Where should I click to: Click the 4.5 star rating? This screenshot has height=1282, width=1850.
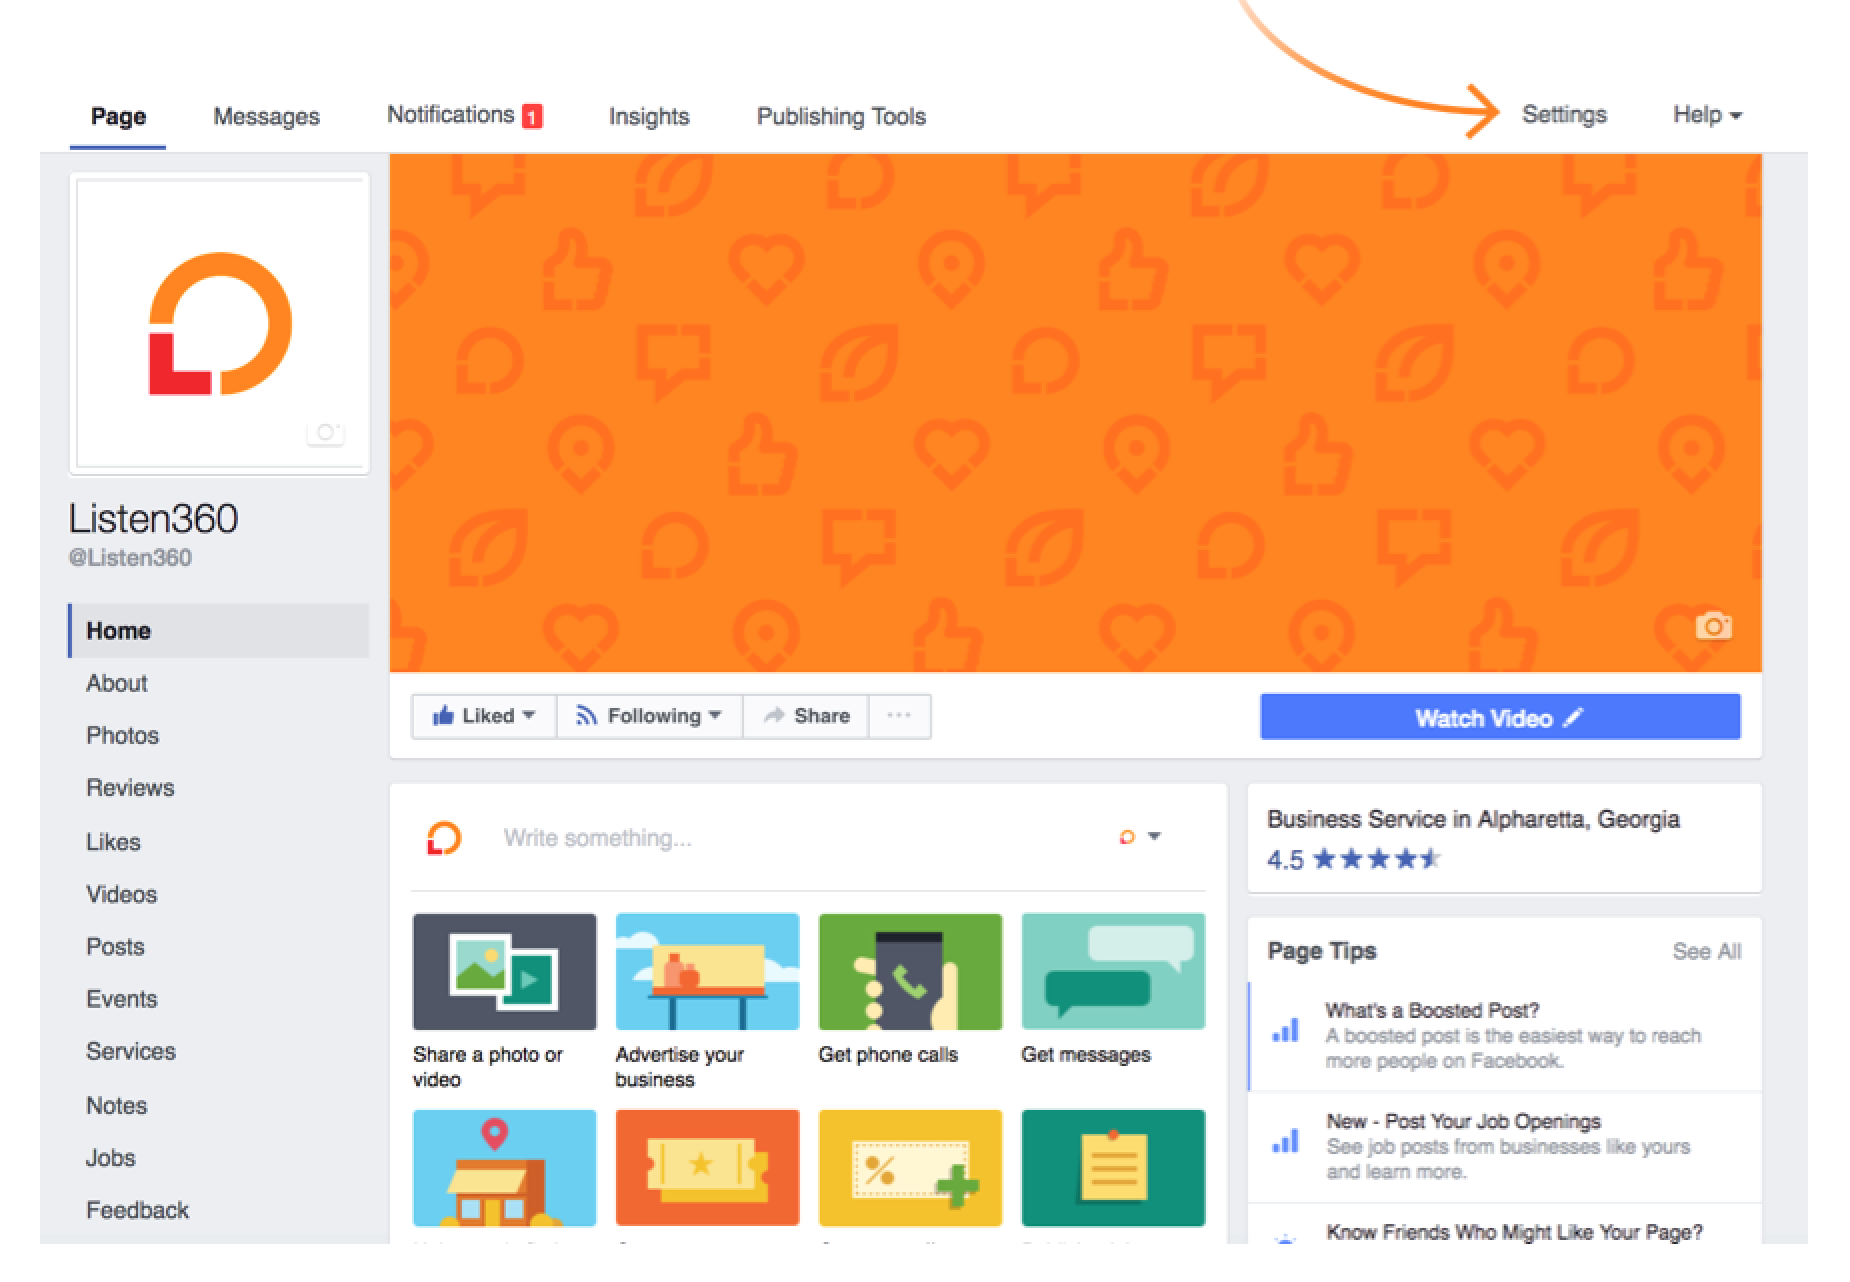pos(1353,859)
